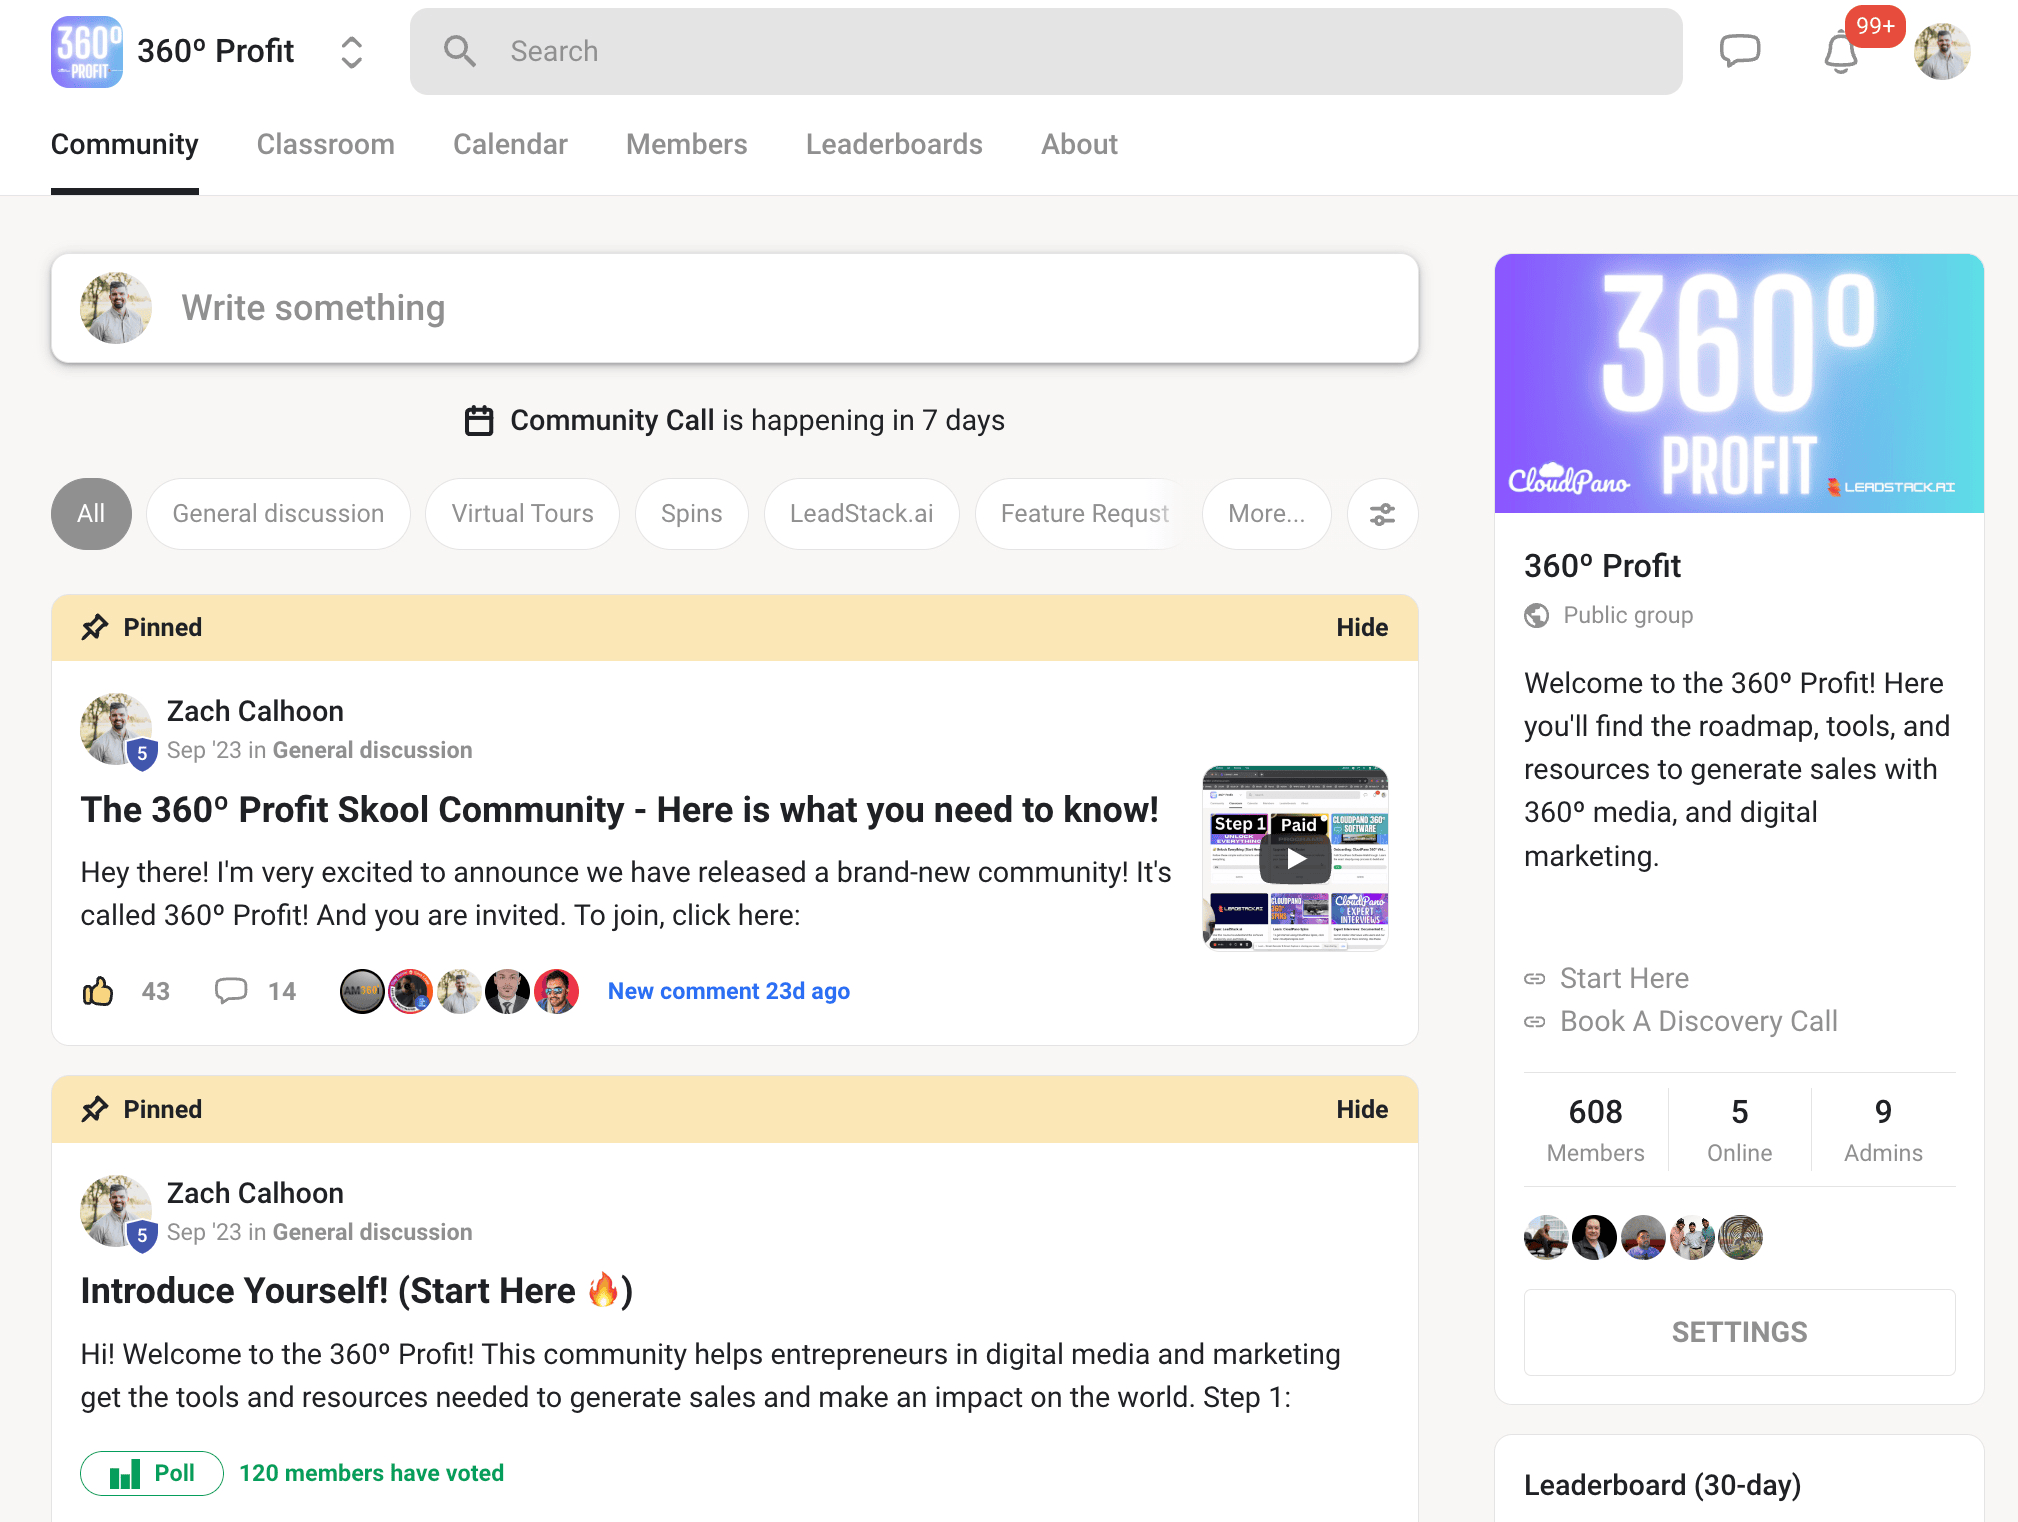Hide the Introduce Yourself pinned post
The image size is (2018, 1522).
coord(1362,1110)
